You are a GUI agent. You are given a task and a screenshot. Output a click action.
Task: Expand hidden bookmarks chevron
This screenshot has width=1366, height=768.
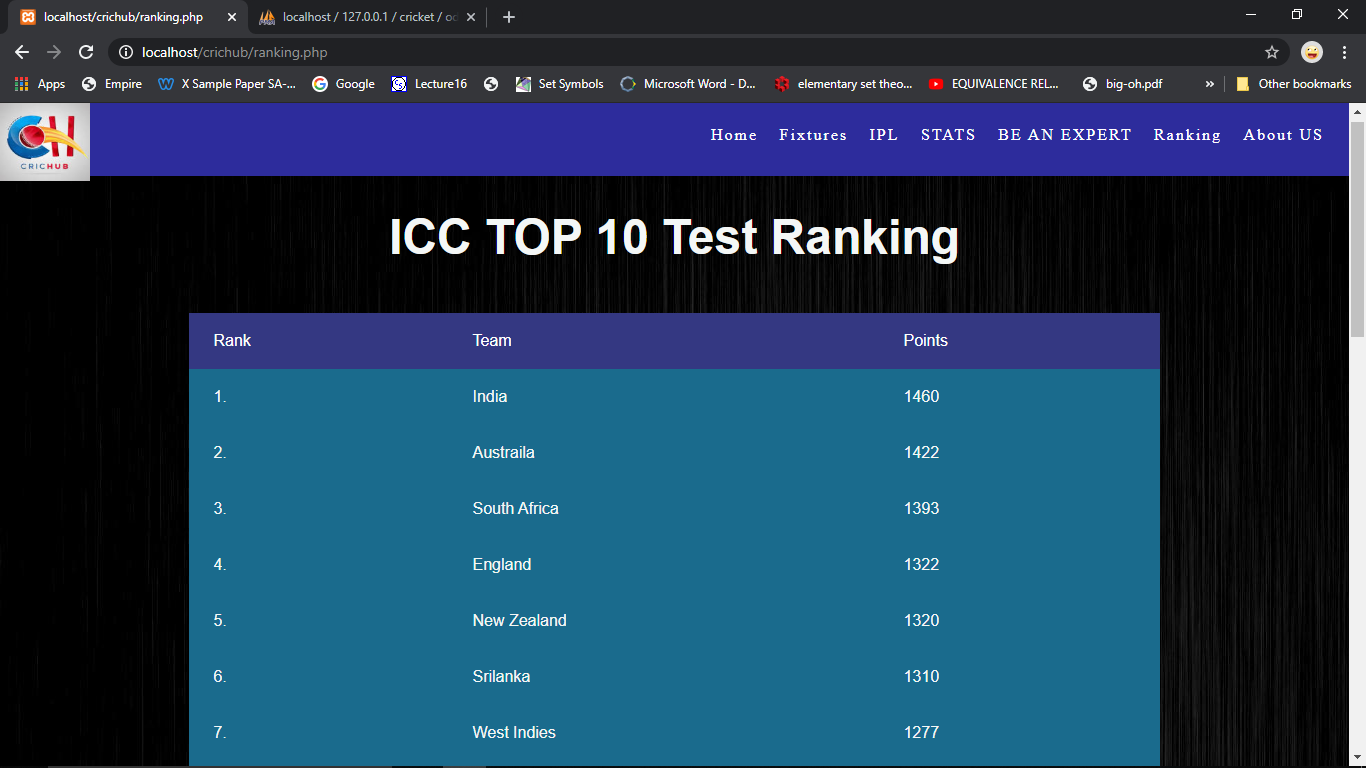coord(1210,84)
